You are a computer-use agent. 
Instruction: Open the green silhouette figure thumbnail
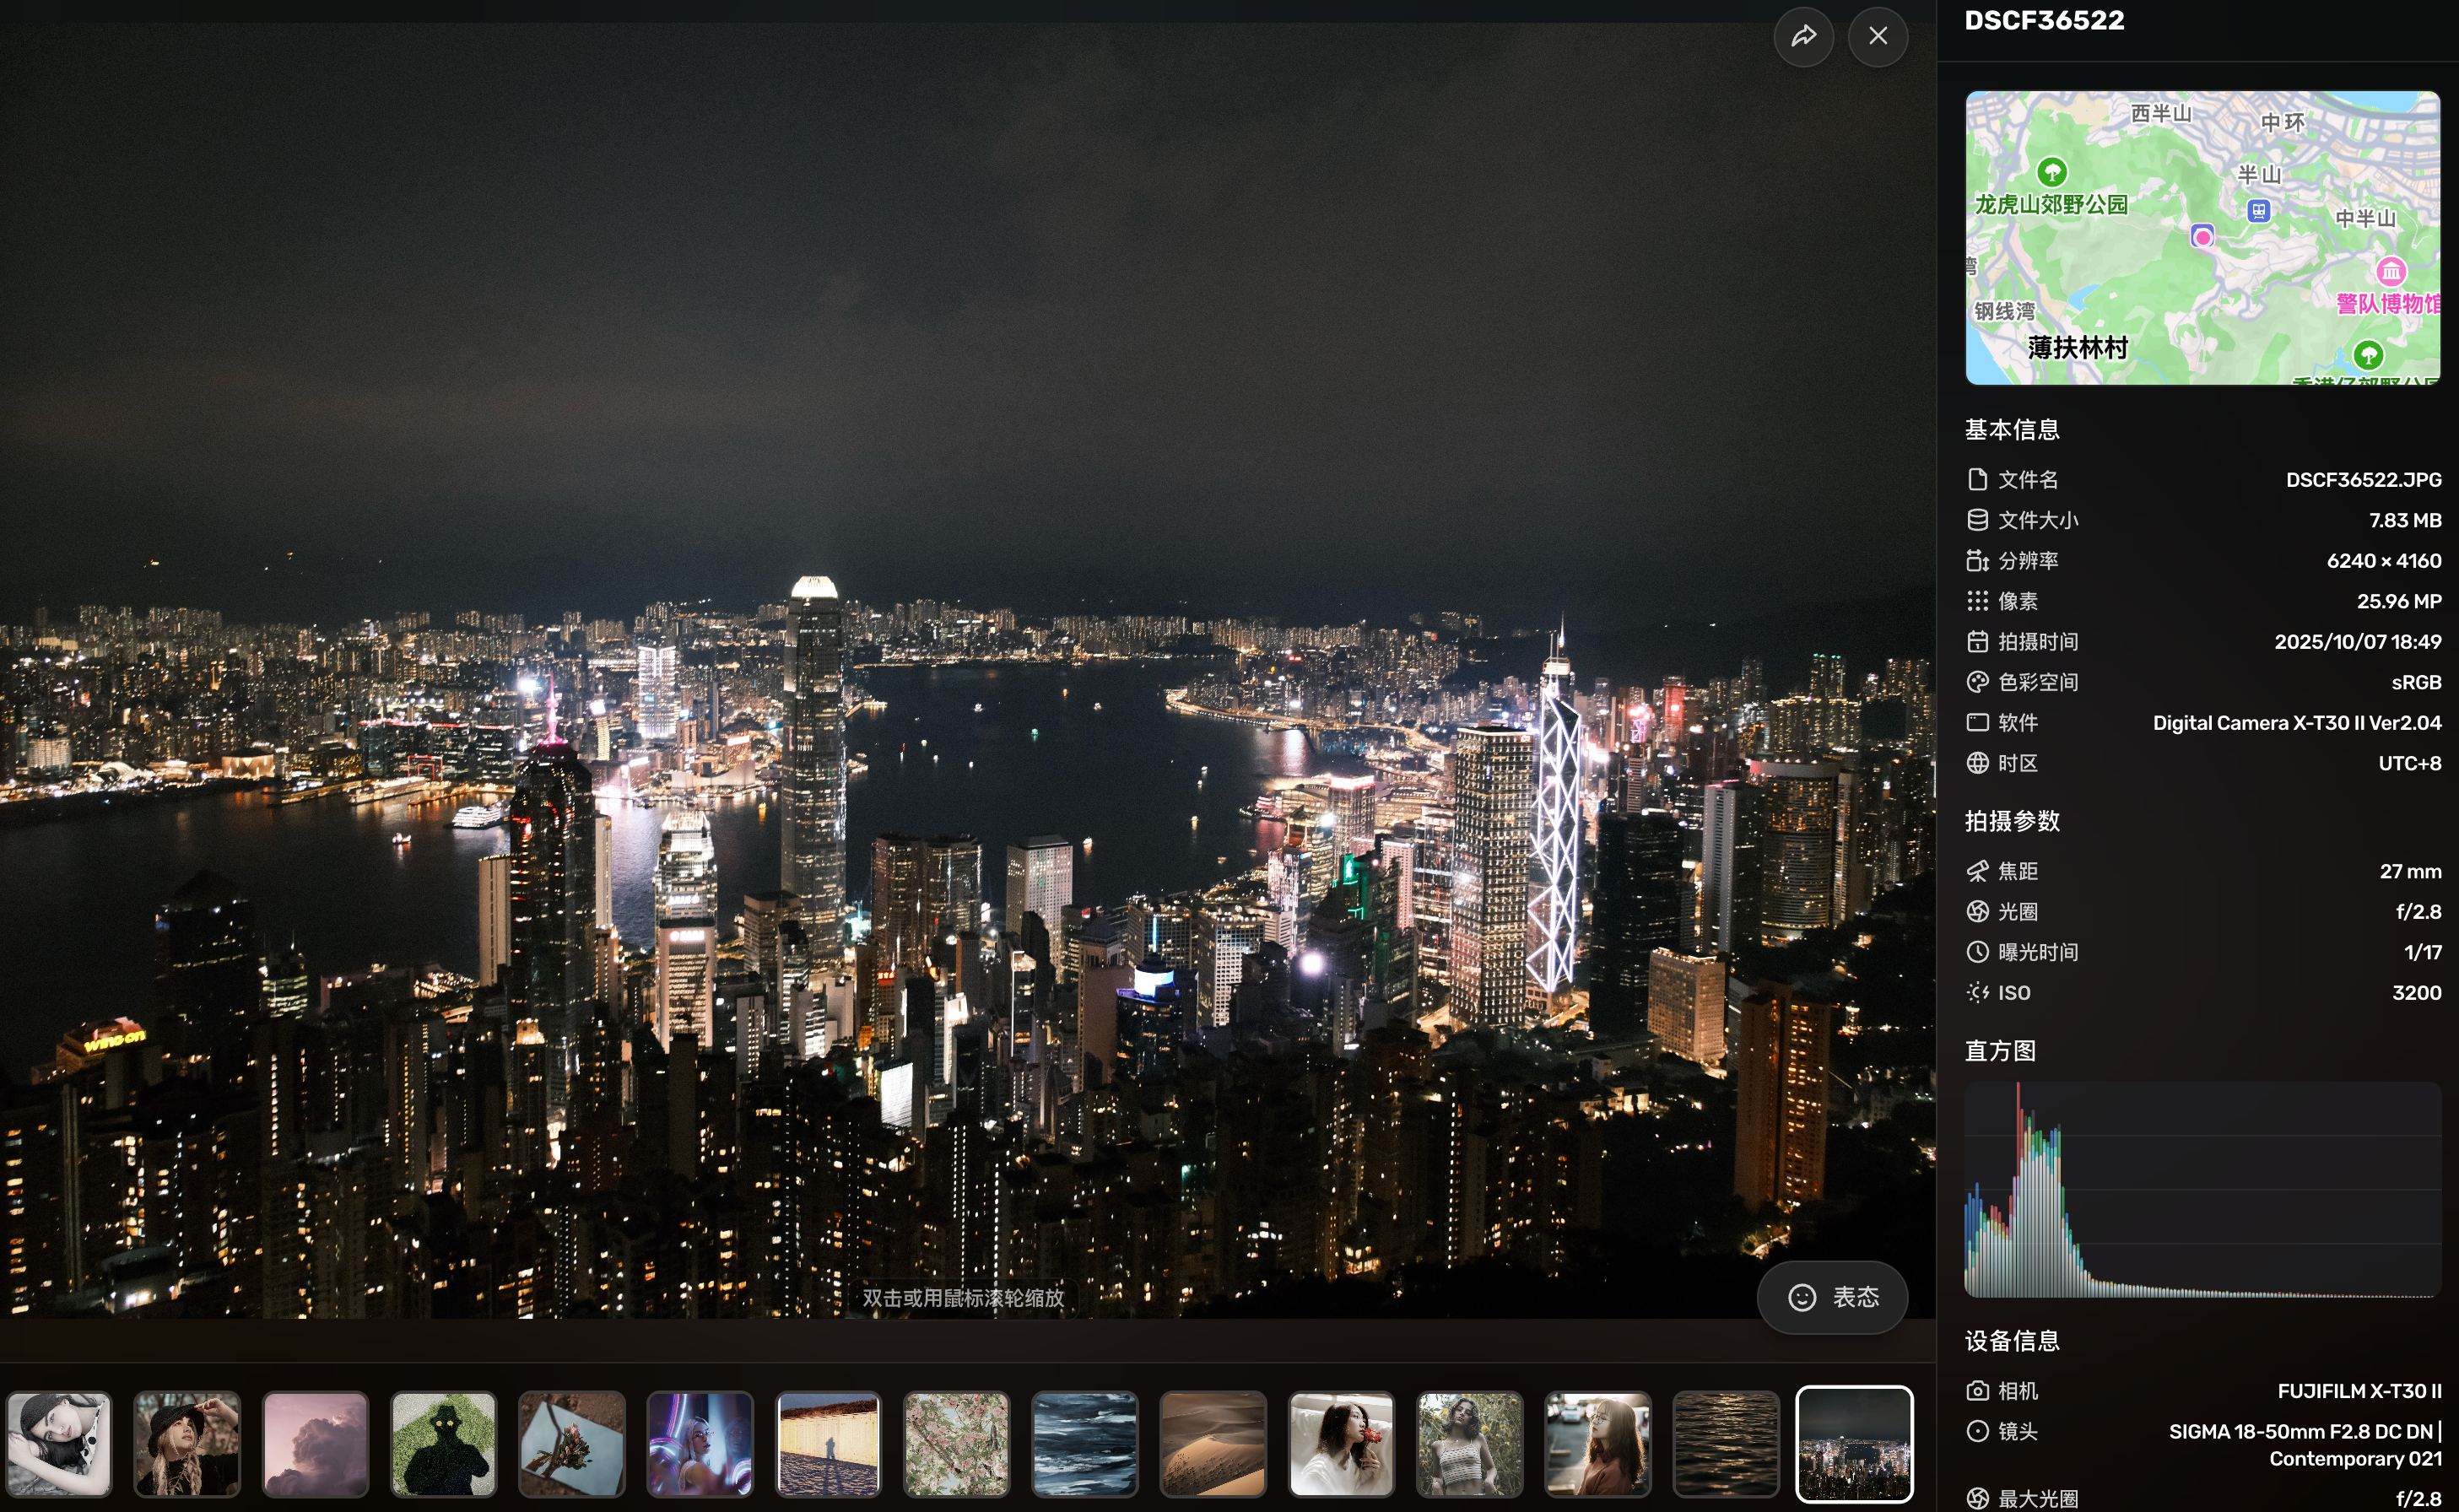pos(443,1445)
